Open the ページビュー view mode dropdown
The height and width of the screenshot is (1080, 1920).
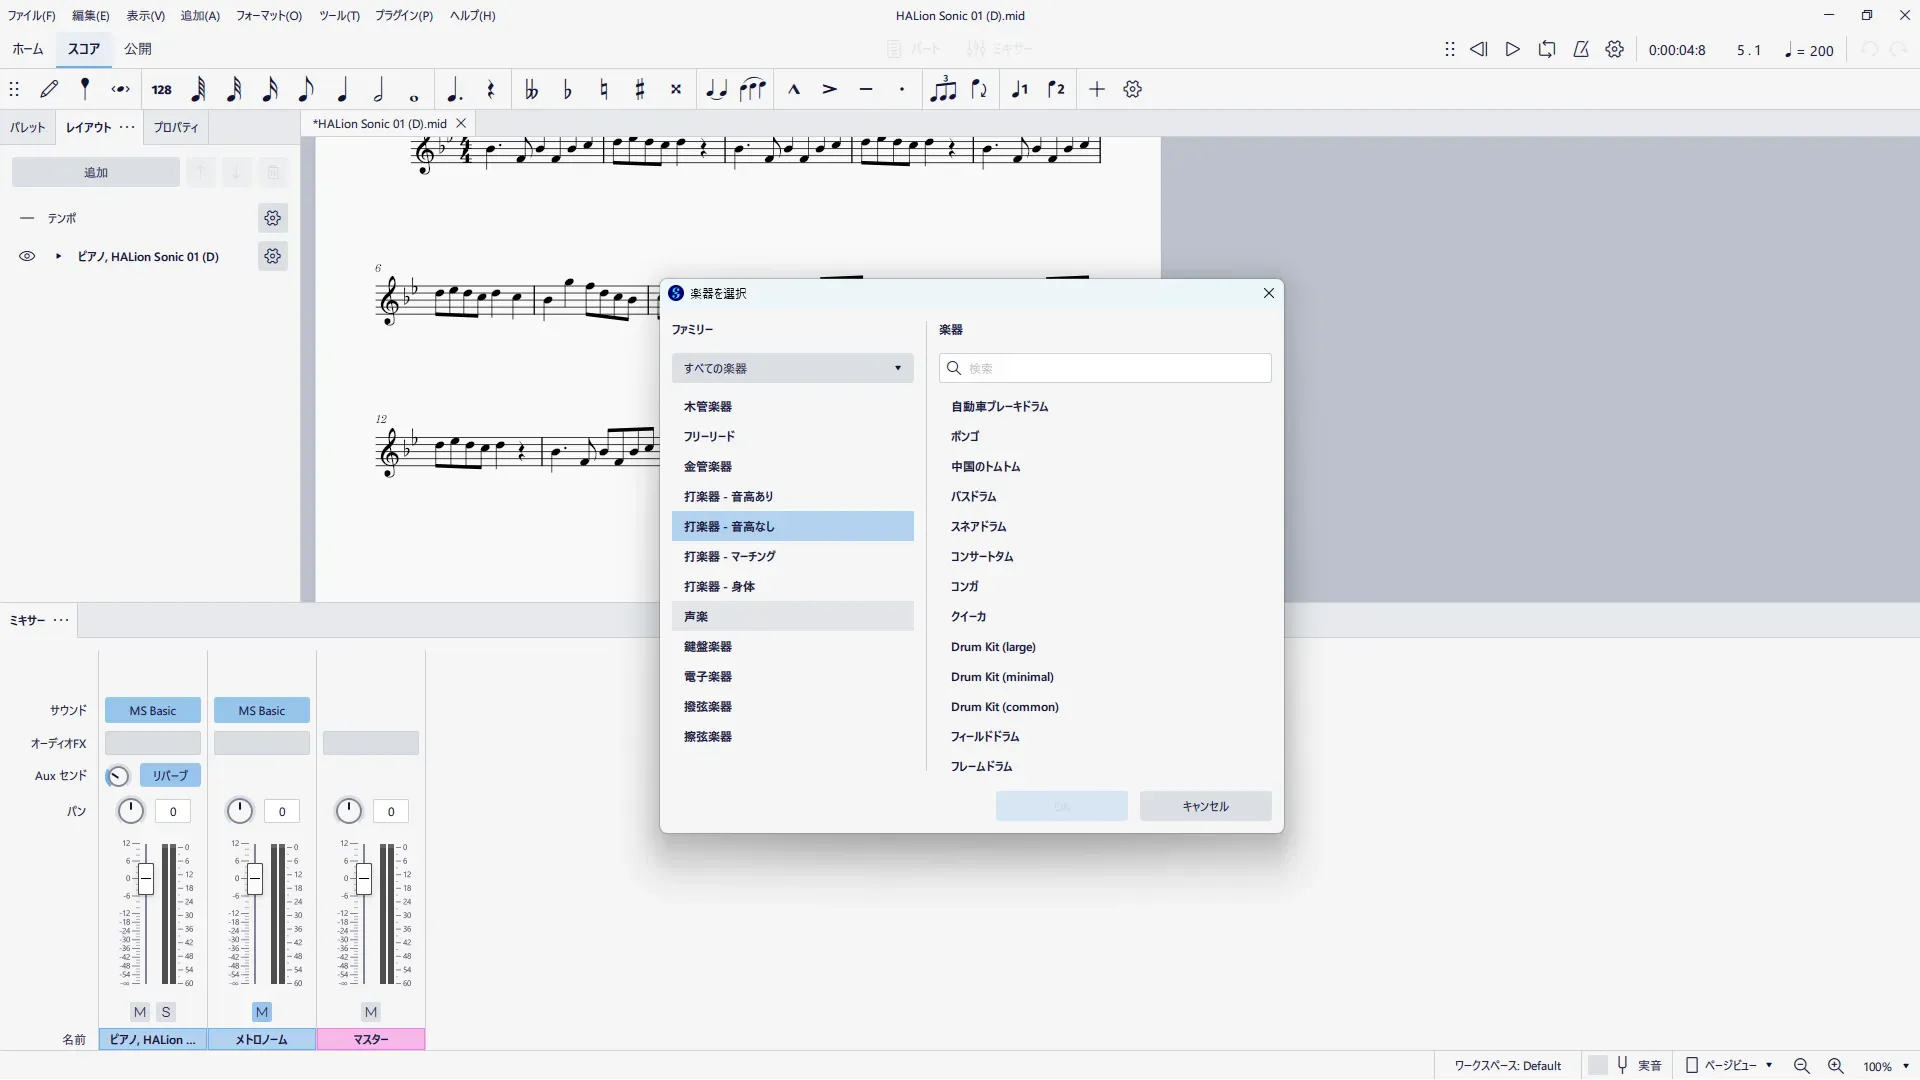coord(1731,1066)
